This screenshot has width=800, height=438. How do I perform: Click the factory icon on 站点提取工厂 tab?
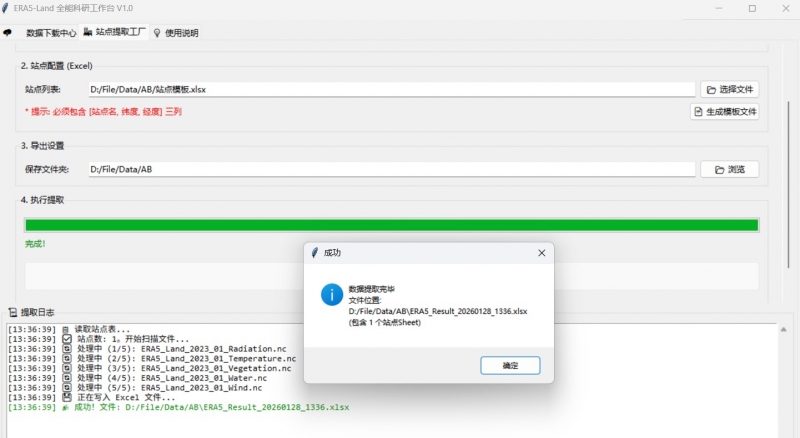[x=87, y=32]
